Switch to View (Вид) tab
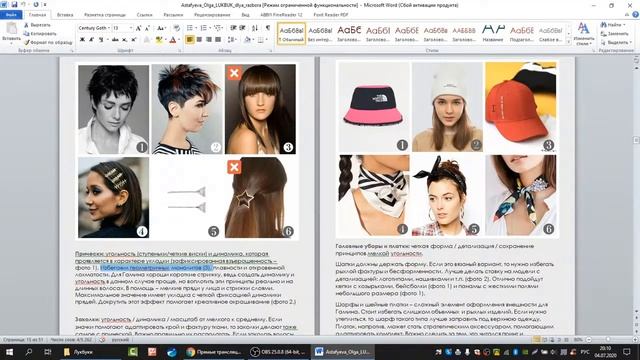The width and height of the screenshot is (640, 360). point(245,15)
